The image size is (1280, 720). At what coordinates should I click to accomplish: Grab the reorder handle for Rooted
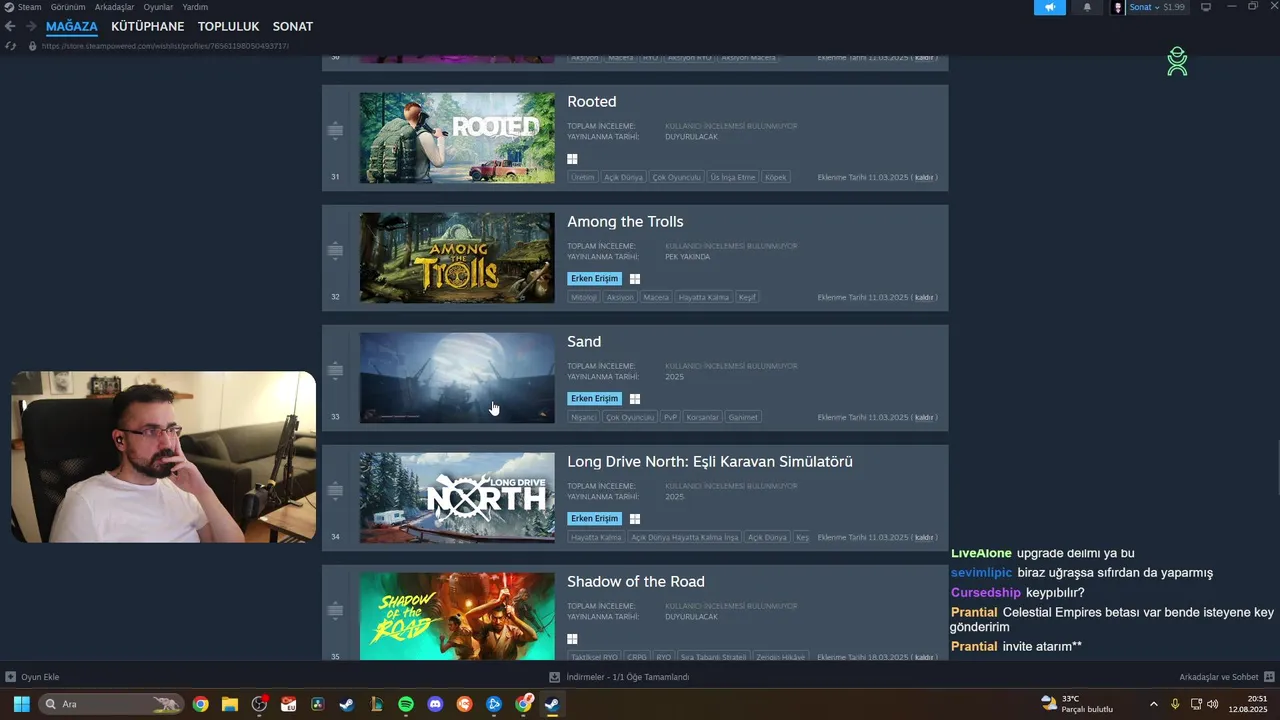click(x=335, y=131)
